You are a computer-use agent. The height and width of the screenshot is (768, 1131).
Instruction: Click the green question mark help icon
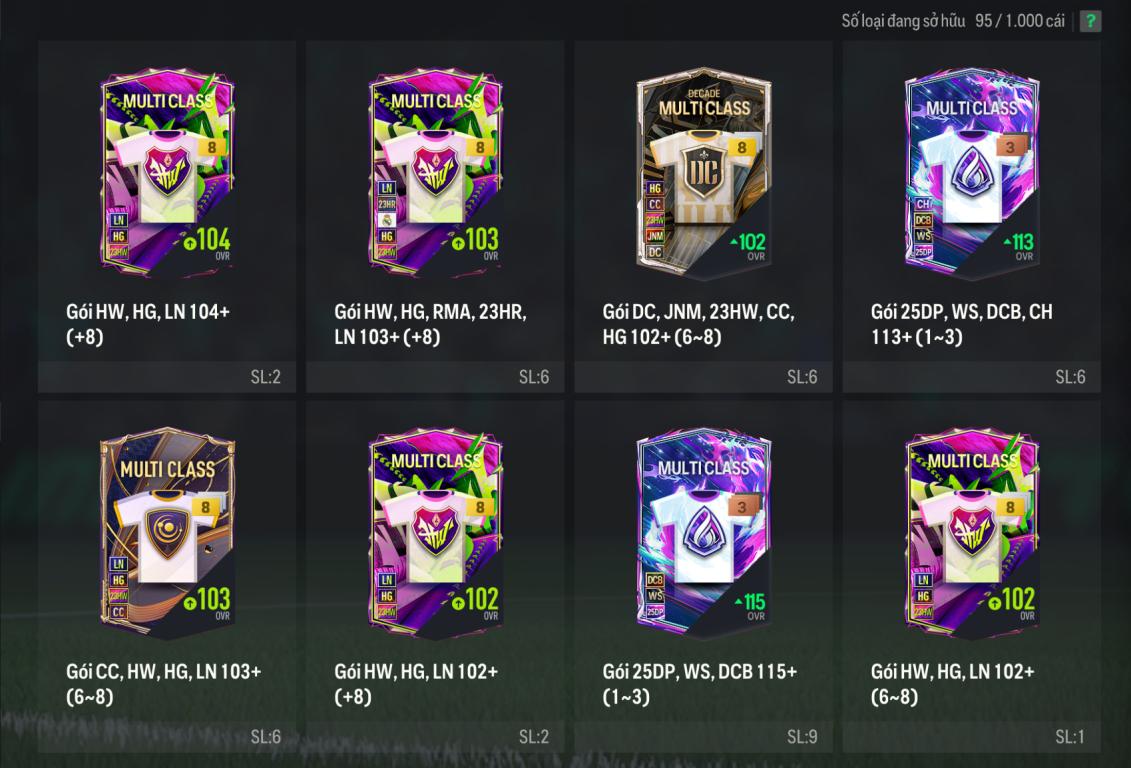point(1090,21)
